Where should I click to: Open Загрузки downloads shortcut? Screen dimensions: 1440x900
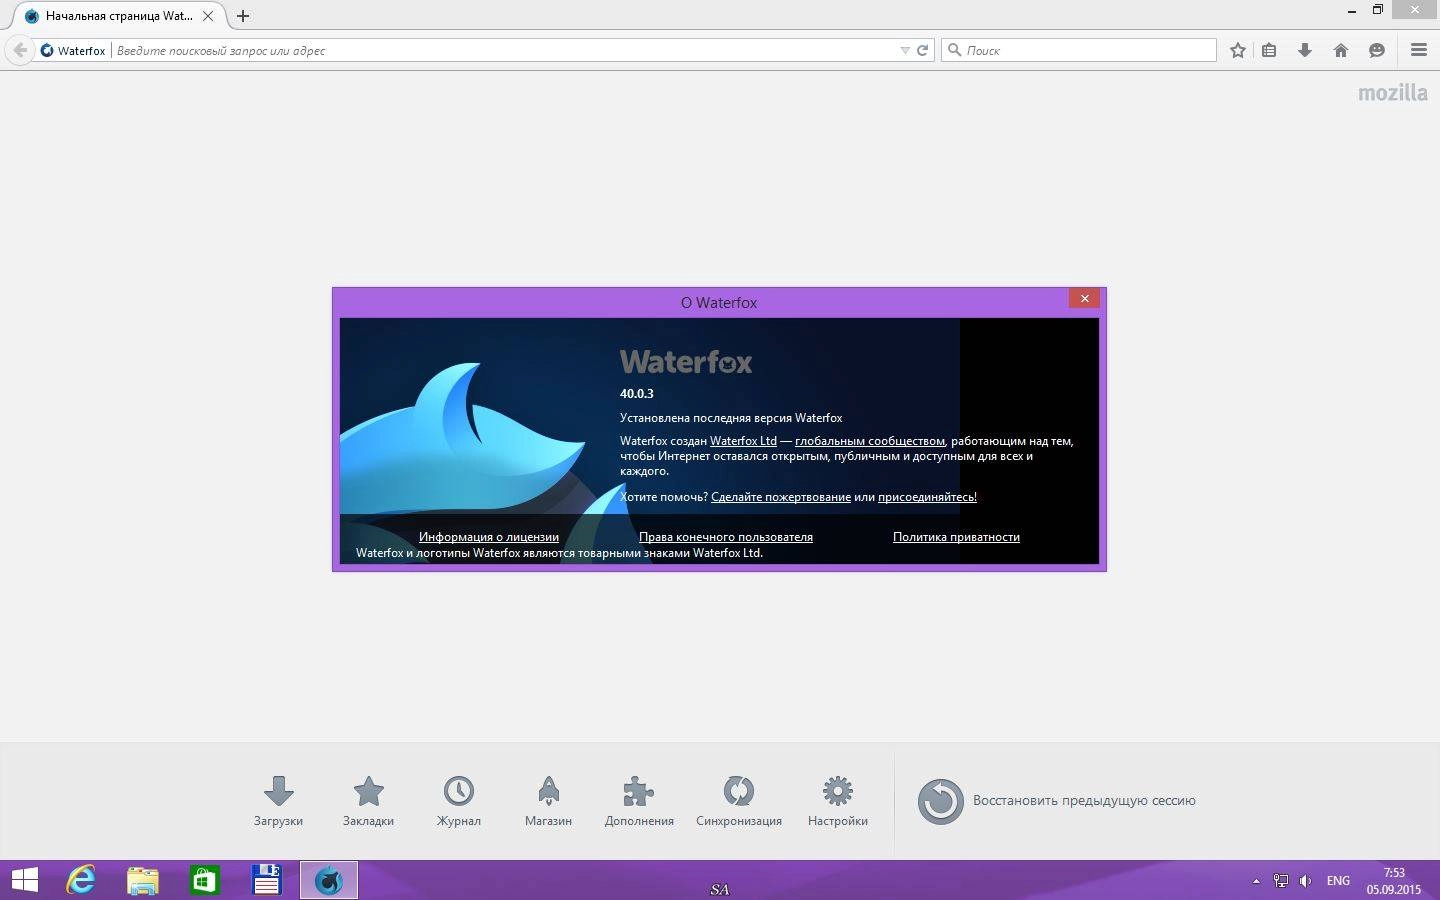[278, 801]
